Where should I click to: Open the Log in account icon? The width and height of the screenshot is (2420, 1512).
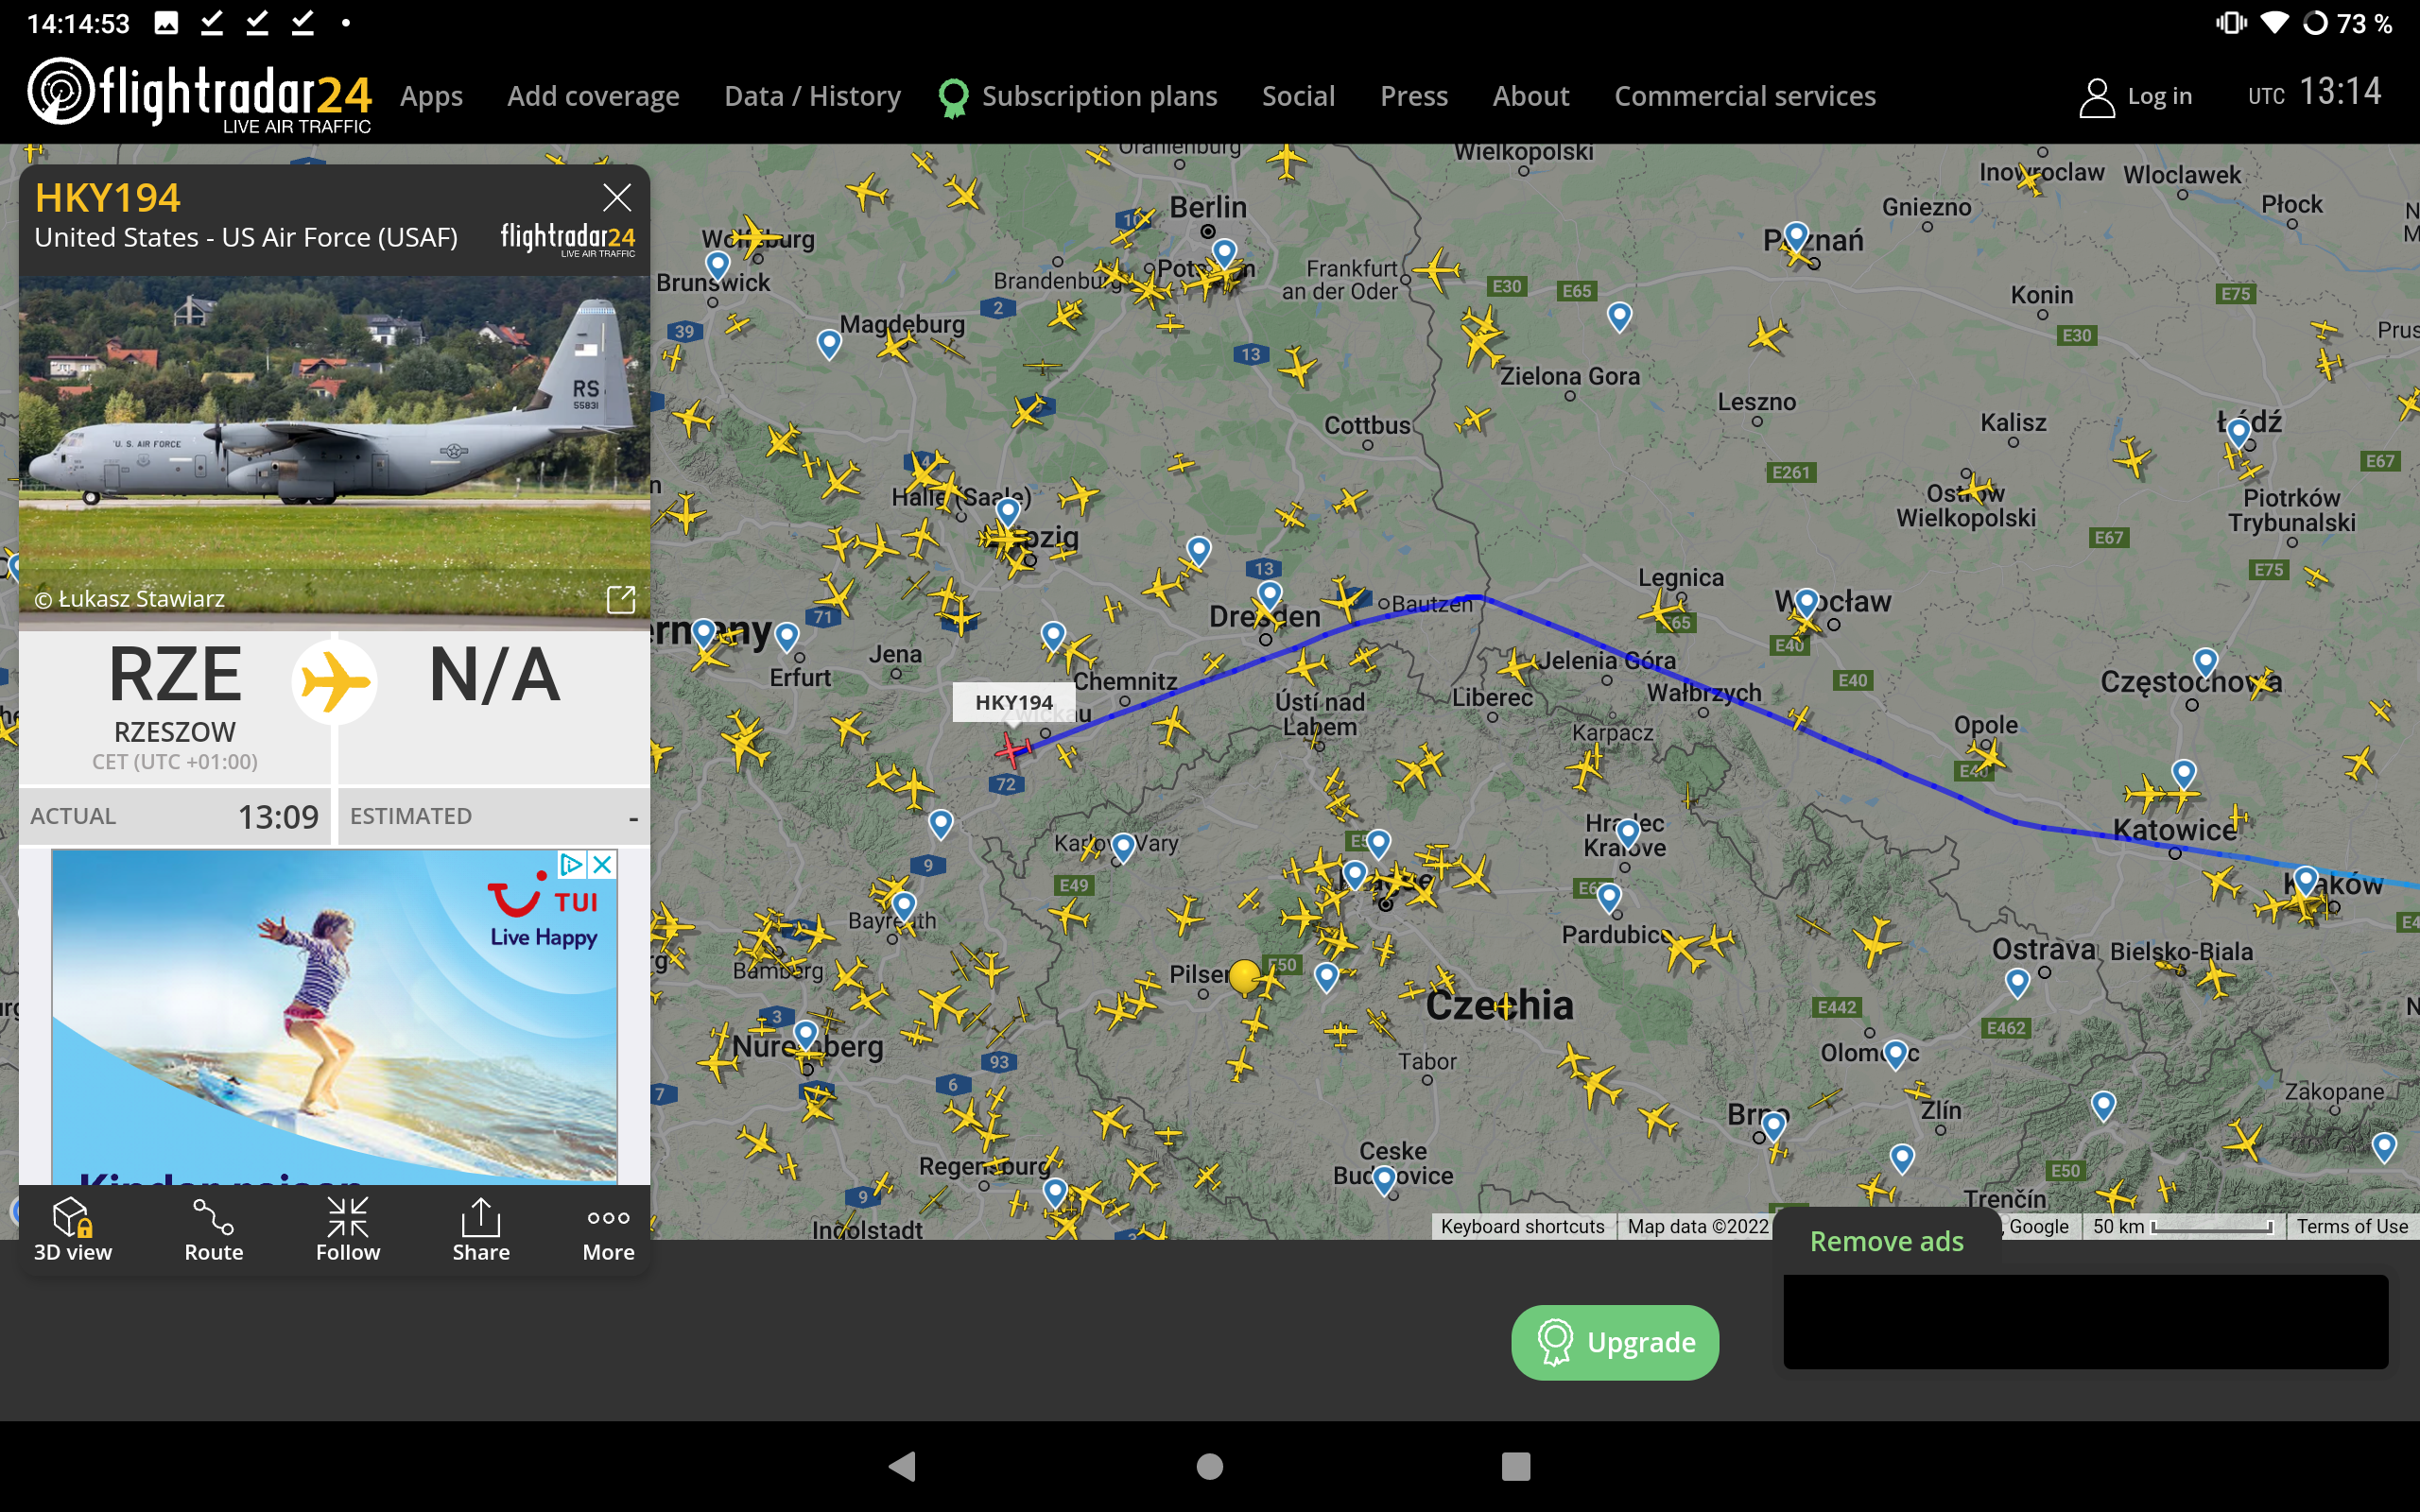point(2096,97)
